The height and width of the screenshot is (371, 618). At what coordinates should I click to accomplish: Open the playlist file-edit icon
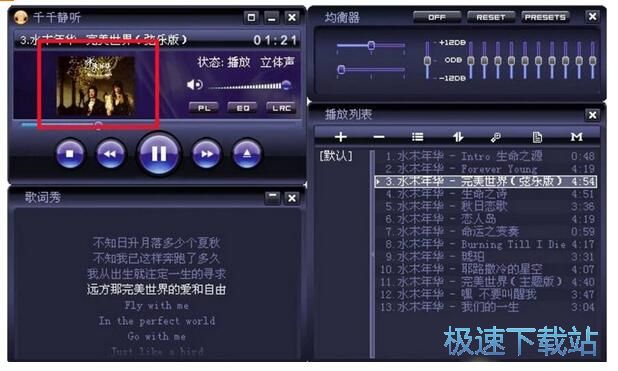[x=537, y=137]
